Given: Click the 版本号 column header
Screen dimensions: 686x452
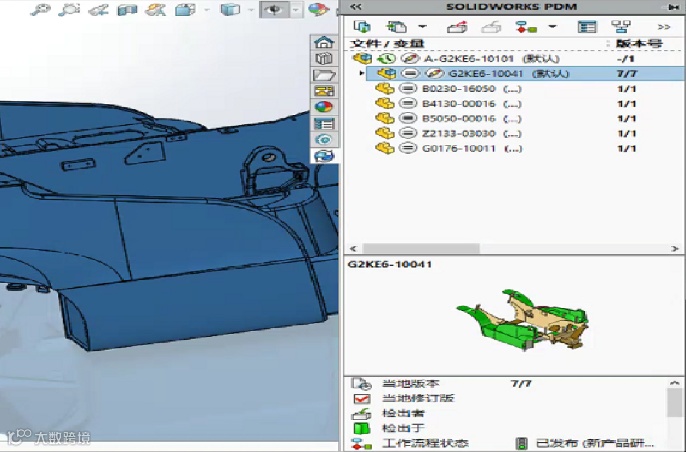Looking at the screenshot, I should (x=639, y=43).
